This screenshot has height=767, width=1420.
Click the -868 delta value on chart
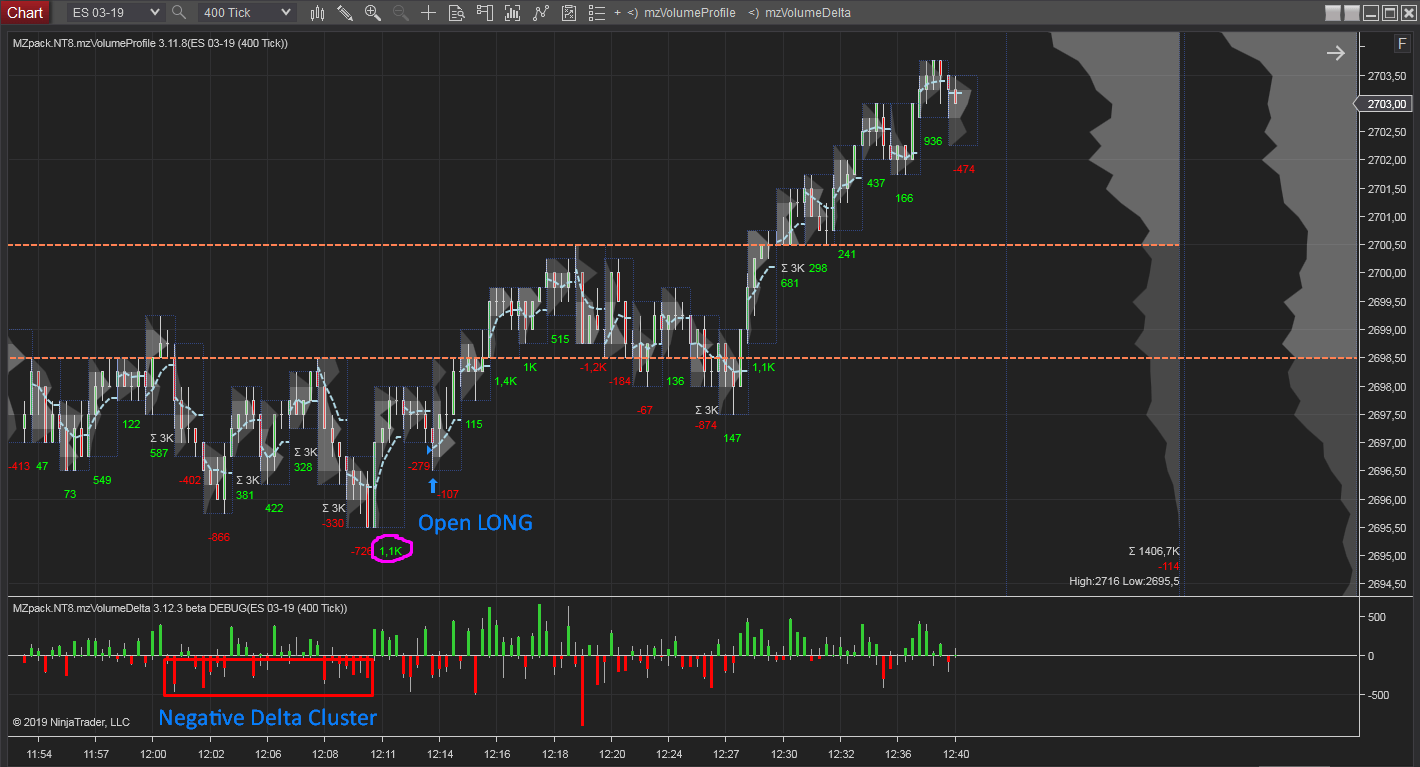[x=219, y=538]
